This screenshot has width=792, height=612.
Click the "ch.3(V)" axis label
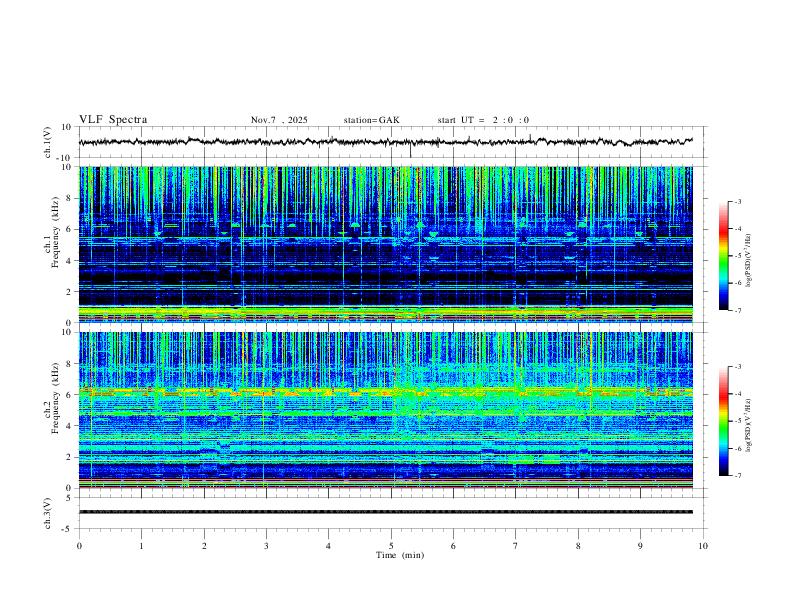[x=48, y=514]
